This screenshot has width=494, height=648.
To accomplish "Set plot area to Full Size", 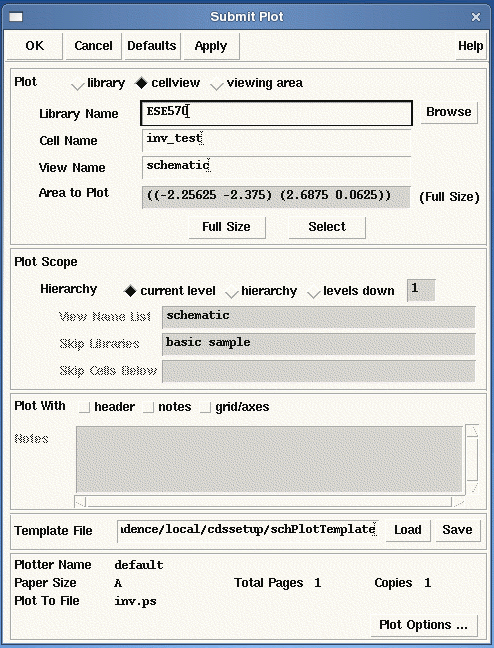I will click(x=227, y=227).
